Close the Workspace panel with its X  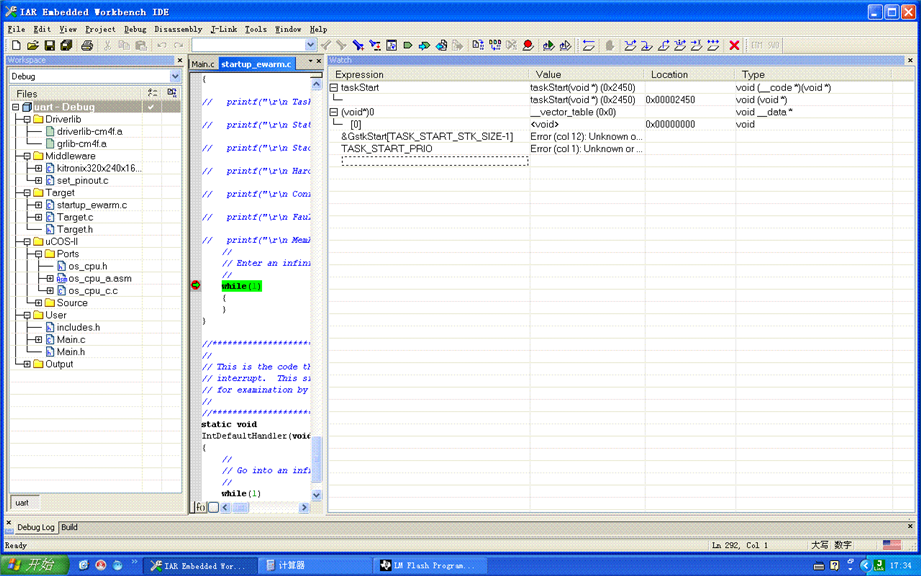pos(180,60)
